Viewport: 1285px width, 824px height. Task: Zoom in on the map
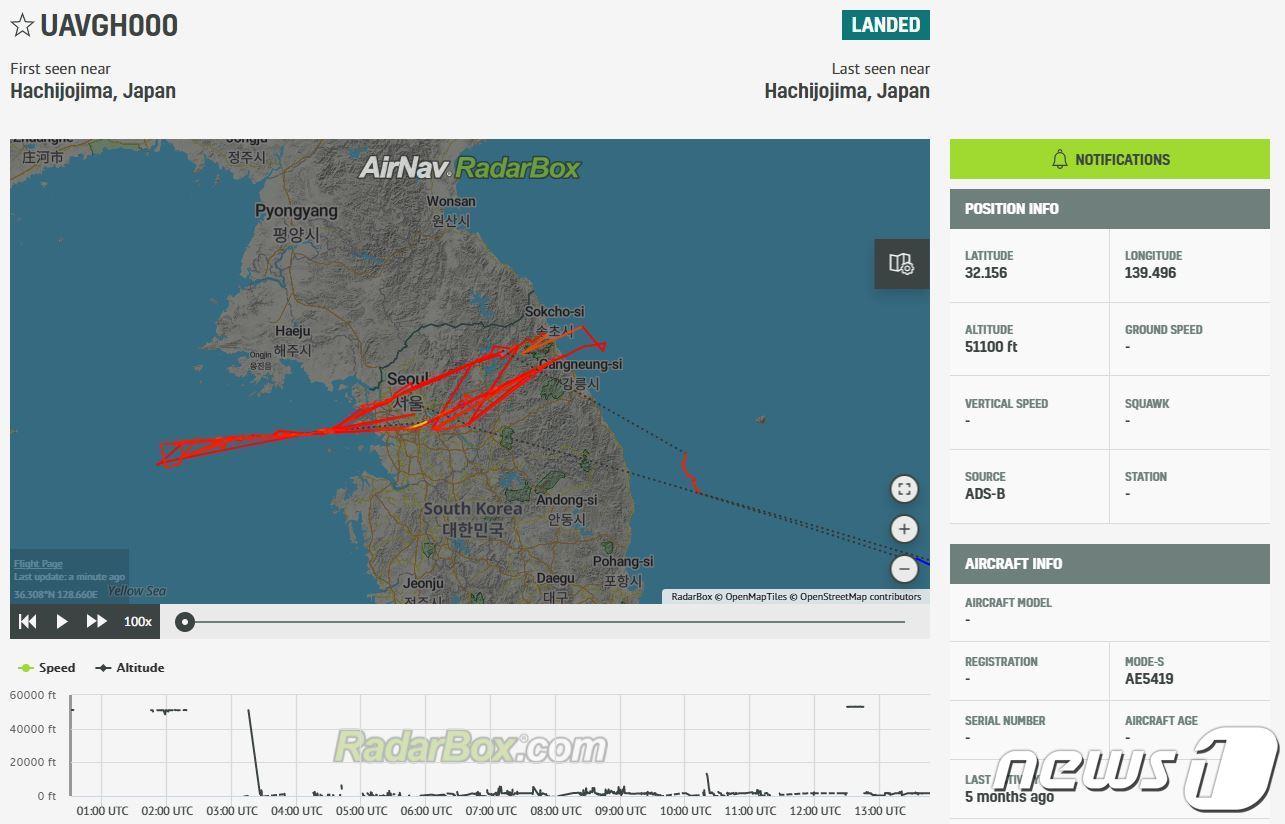point(904,529)
